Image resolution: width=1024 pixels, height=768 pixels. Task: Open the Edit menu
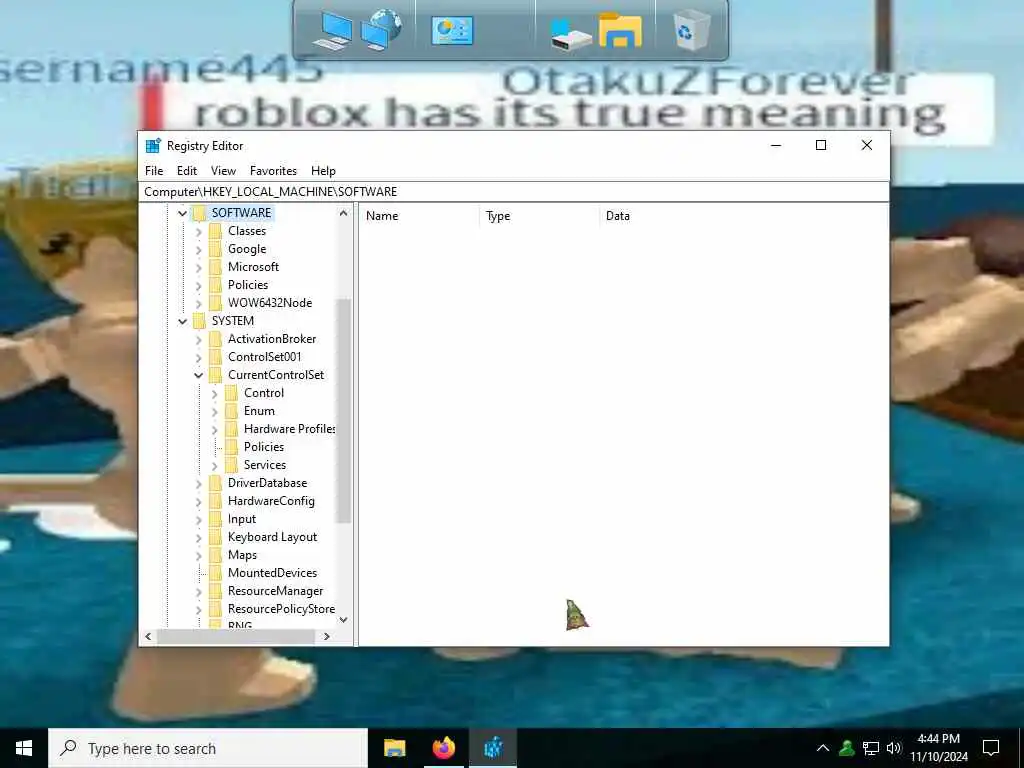tap(187, 170)
